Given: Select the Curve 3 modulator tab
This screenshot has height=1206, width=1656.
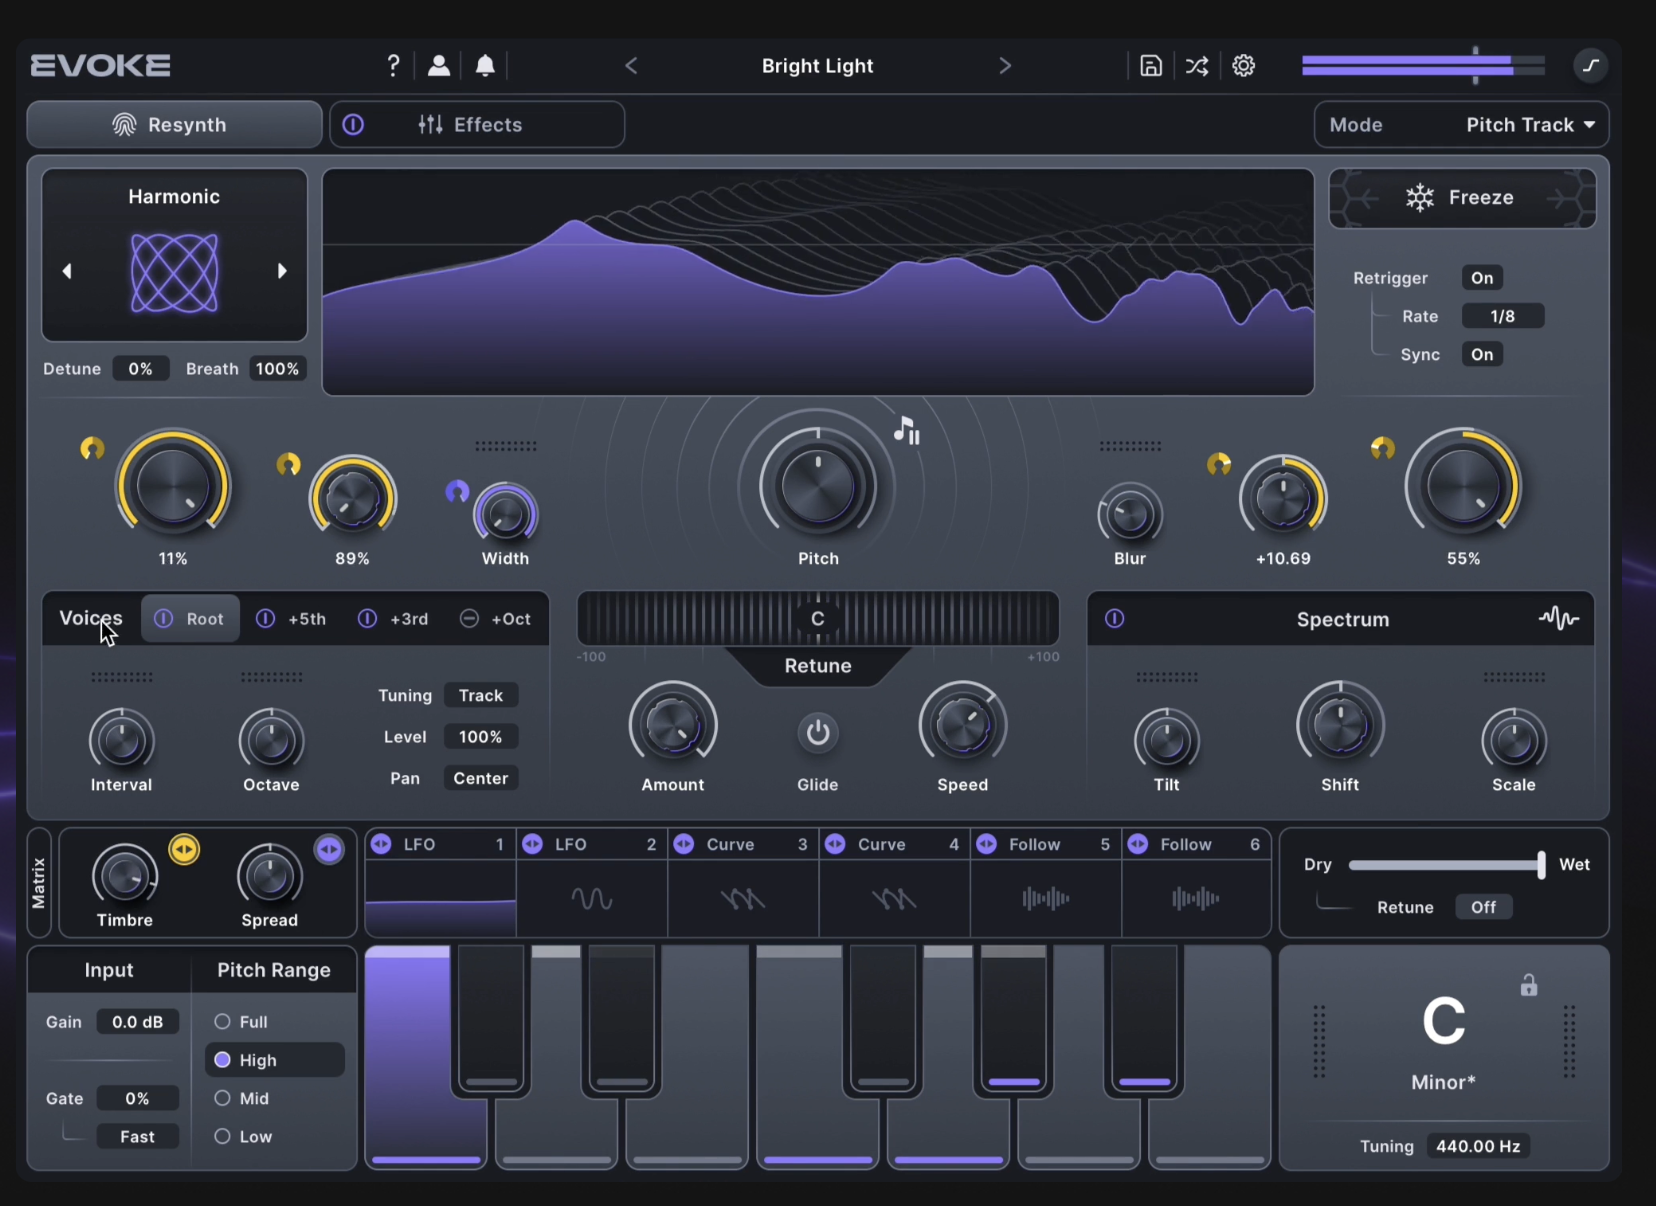Looking at the screenshot, I should point(743,844).
